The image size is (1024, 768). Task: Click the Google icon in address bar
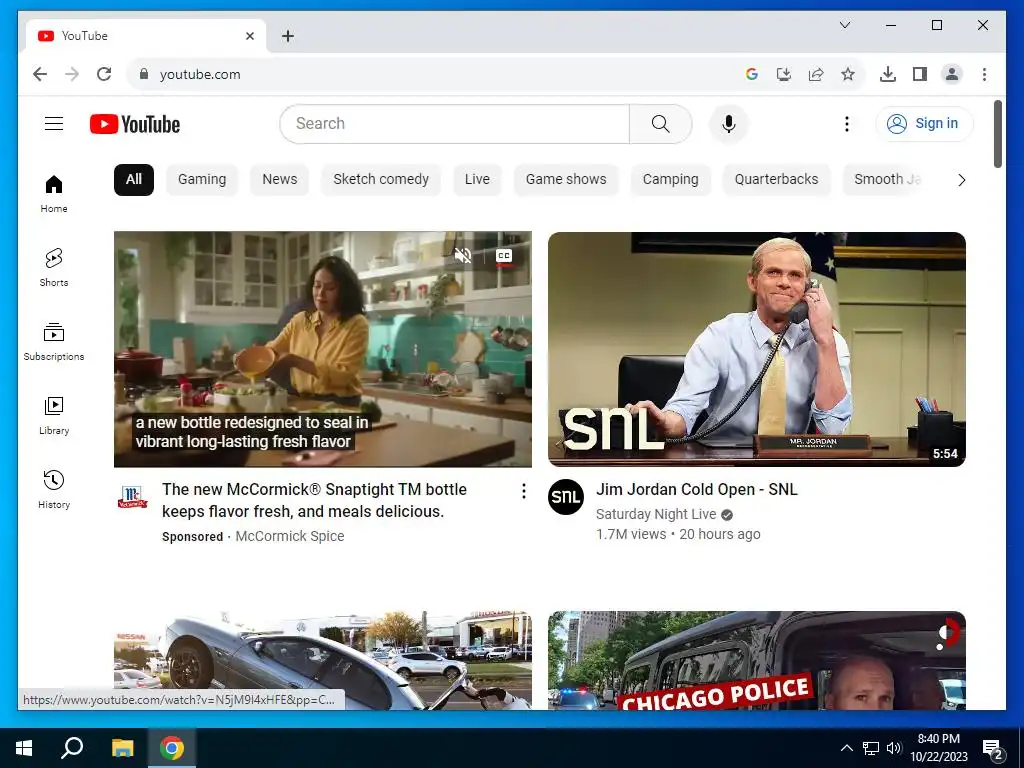click(x=752, y=74)
